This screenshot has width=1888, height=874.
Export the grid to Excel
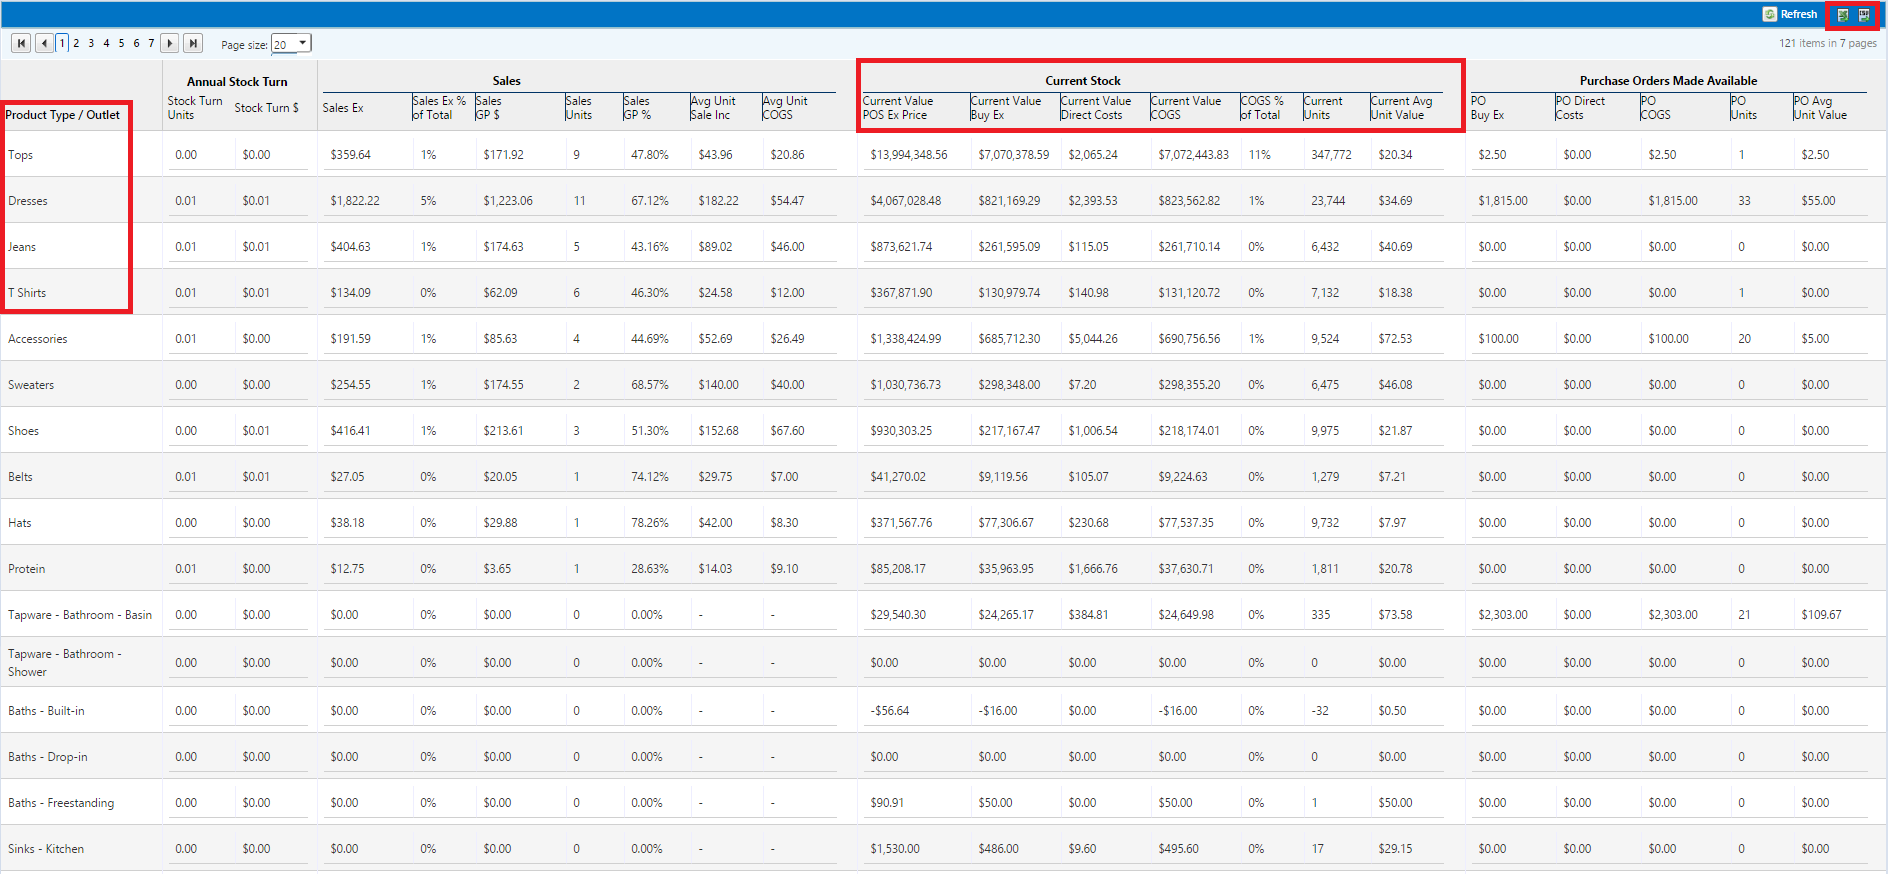coord(1843,15)
